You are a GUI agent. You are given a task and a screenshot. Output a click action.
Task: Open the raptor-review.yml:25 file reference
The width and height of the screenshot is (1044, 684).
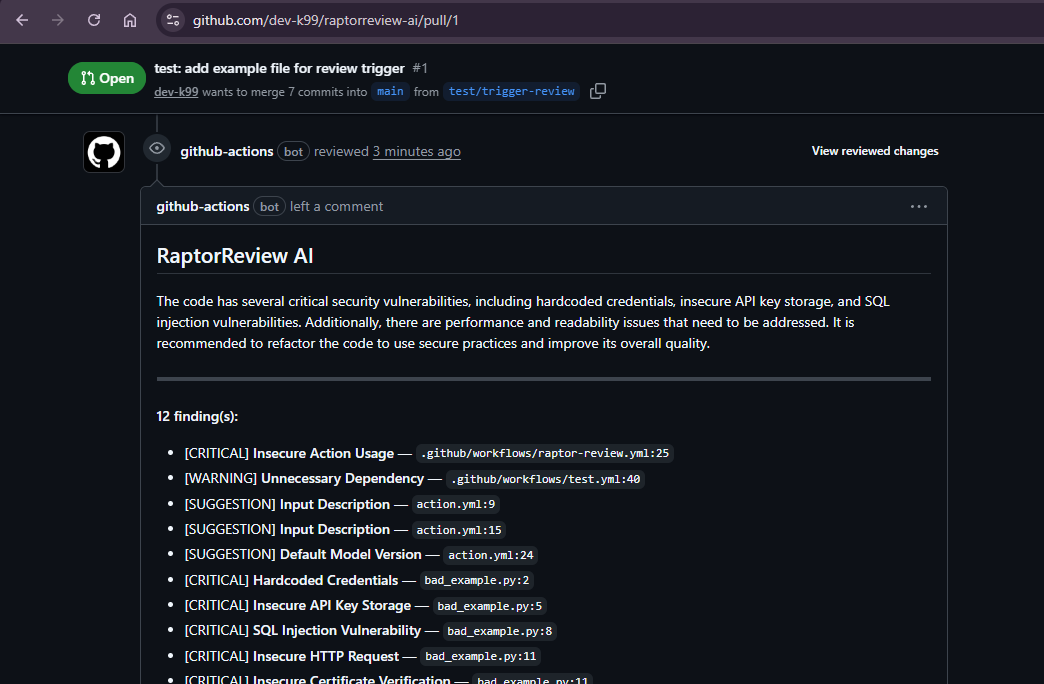[x=544, y=452]
